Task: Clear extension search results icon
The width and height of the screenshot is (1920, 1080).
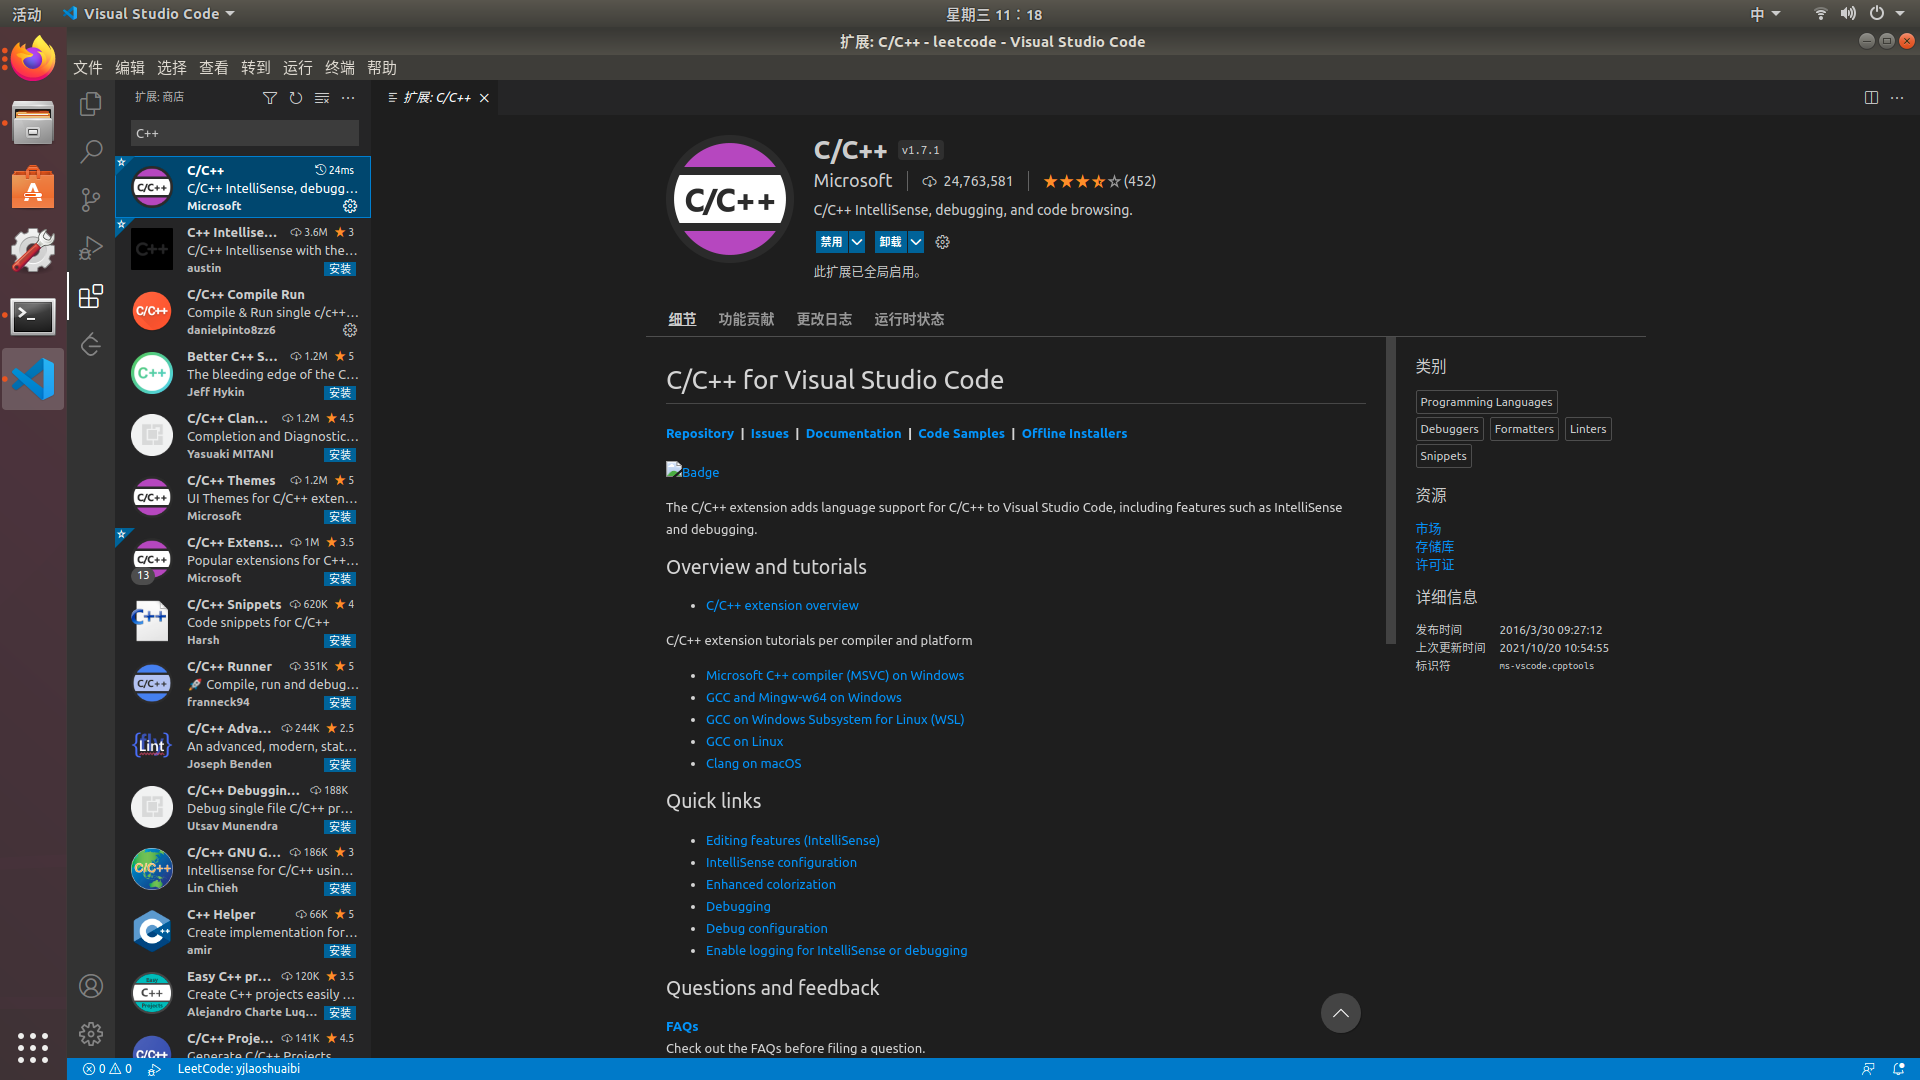Action: (322, 98)
